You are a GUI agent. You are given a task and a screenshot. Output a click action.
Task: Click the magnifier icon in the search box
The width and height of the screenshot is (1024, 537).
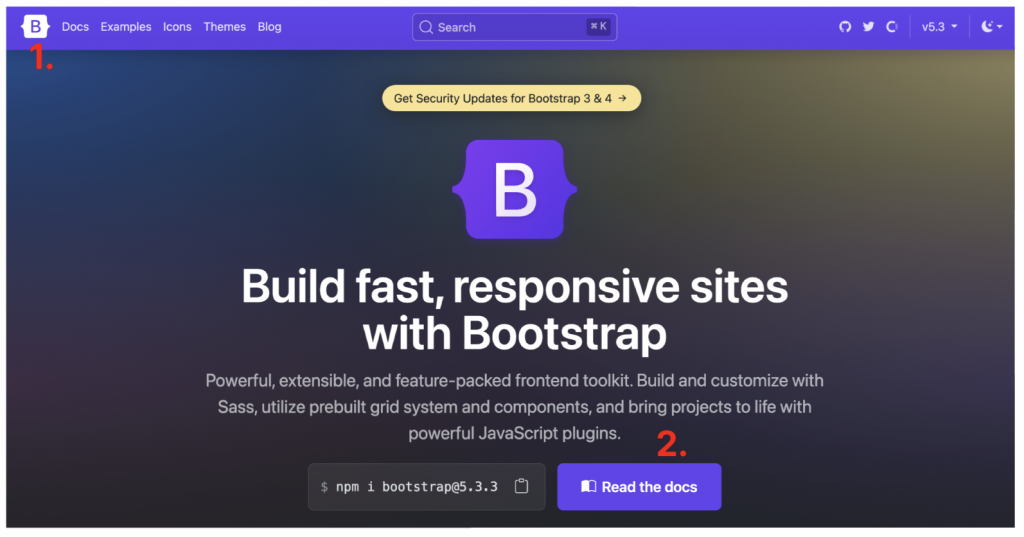(x=426, y=27)
